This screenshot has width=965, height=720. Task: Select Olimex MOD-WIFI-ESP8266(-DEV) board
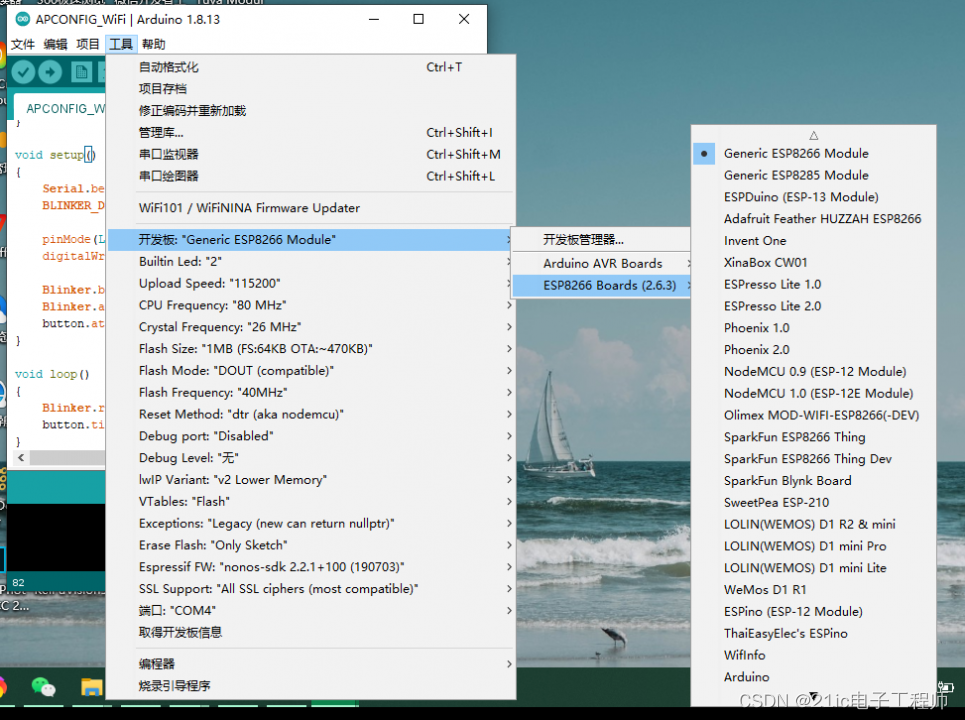(814, 415)
